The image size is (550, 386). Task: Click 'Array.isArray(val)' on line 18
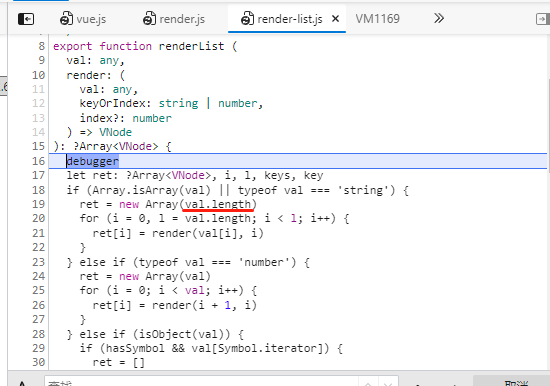tap(152, 190)
